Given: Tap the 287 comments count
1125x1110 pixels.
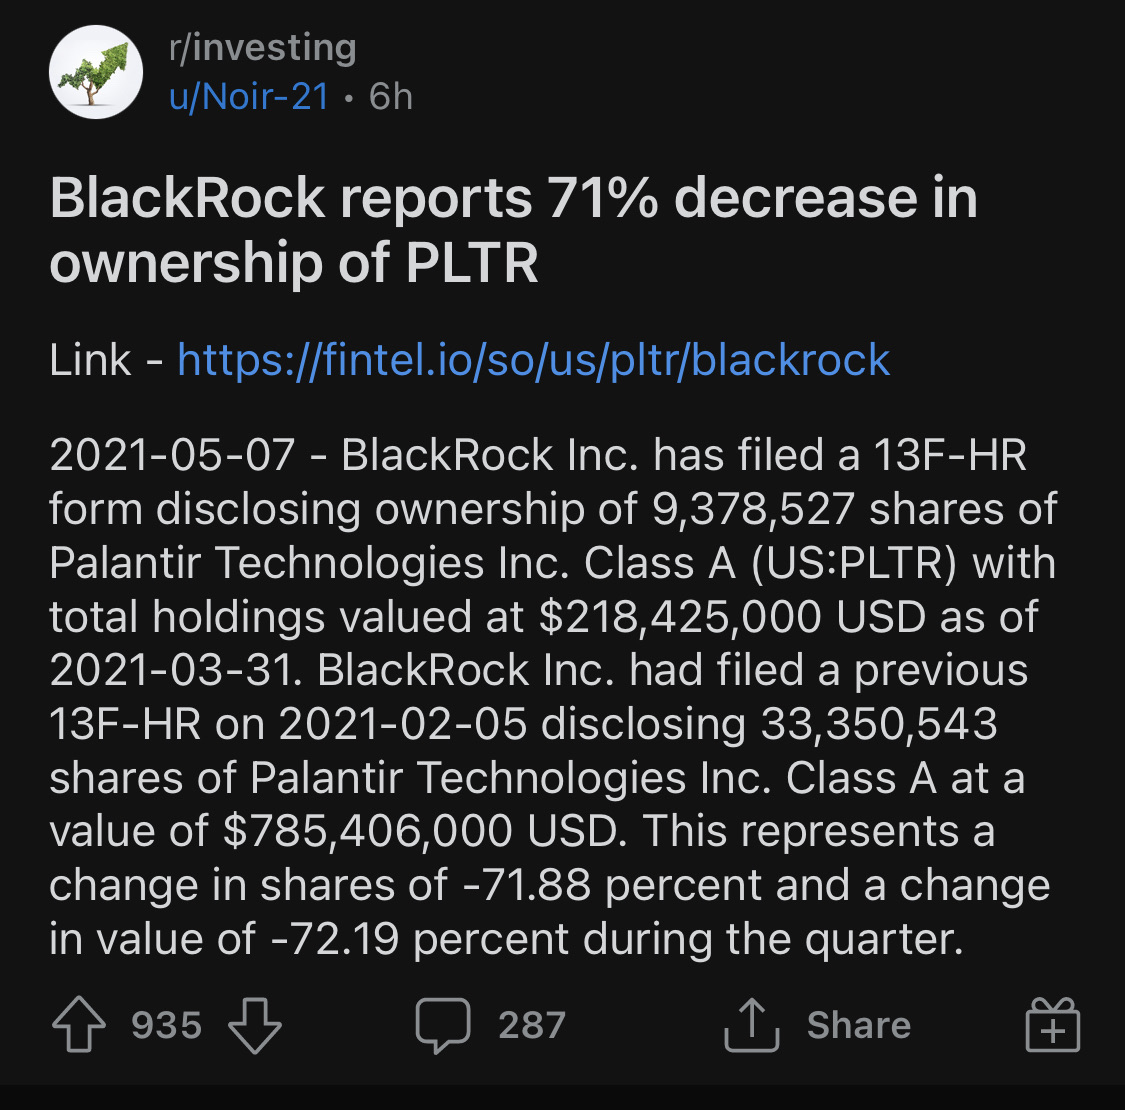Looking at the screenshot, I should pyautogui.click(x=532, y=1025).
